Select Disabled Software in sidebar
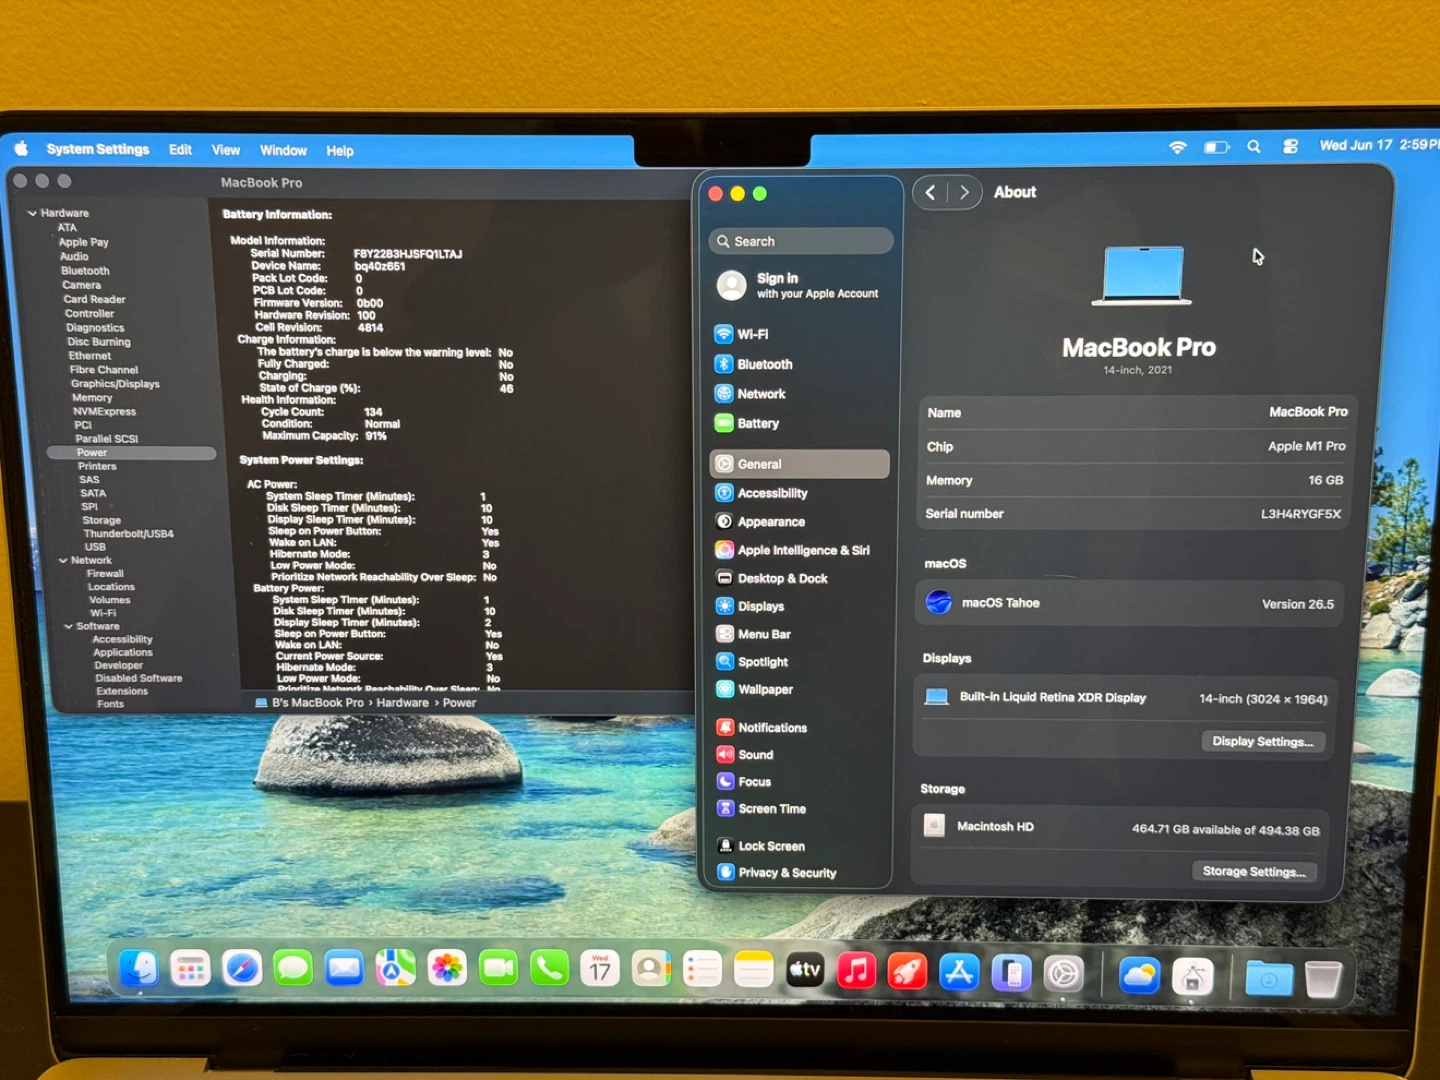 coord(138,678)
